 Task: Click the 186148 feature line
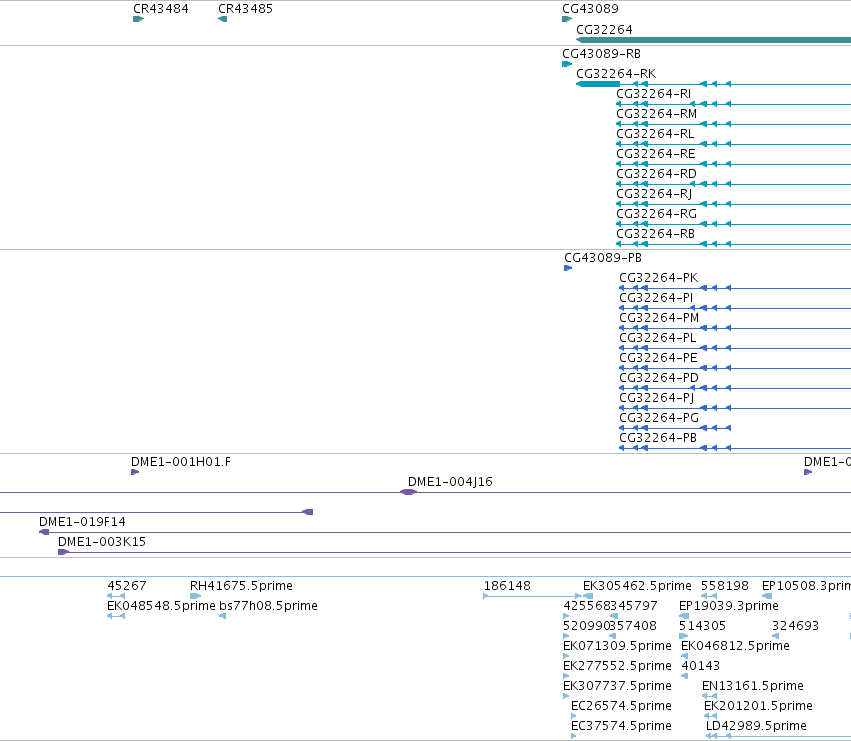532,596
